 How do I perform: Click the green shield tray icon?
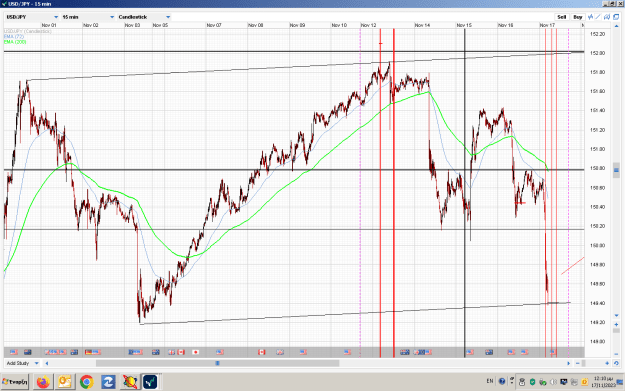tap(532, 382)
